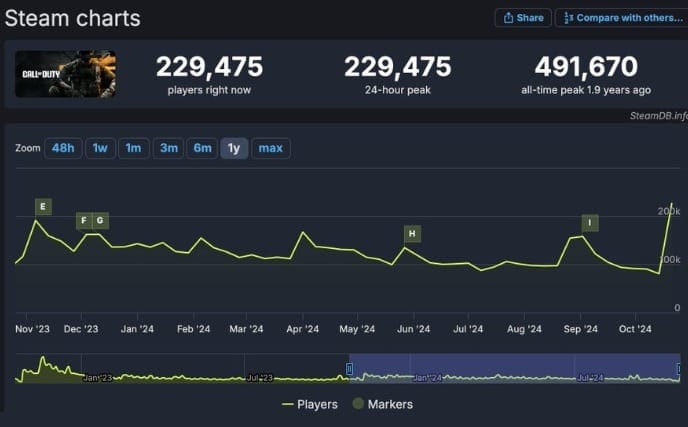Open Compare with others dropdown

click(x=619, y=18)
